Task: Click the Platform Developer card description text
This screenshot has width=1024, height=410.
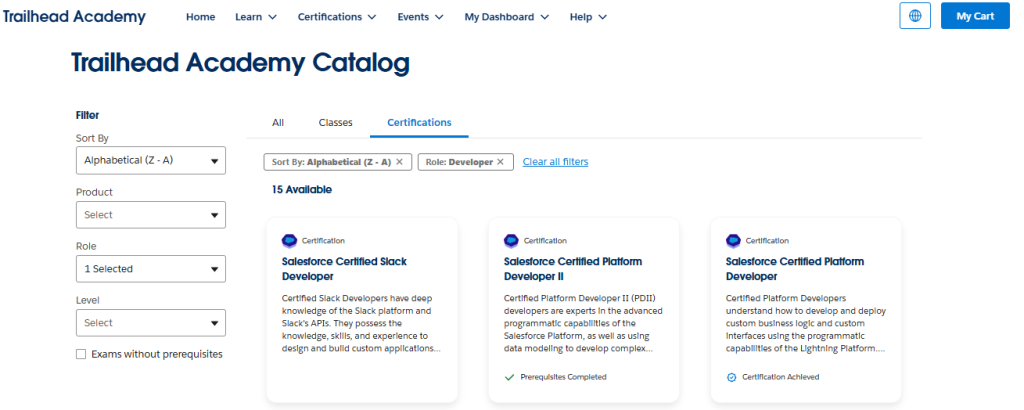Action: point(806,323)
